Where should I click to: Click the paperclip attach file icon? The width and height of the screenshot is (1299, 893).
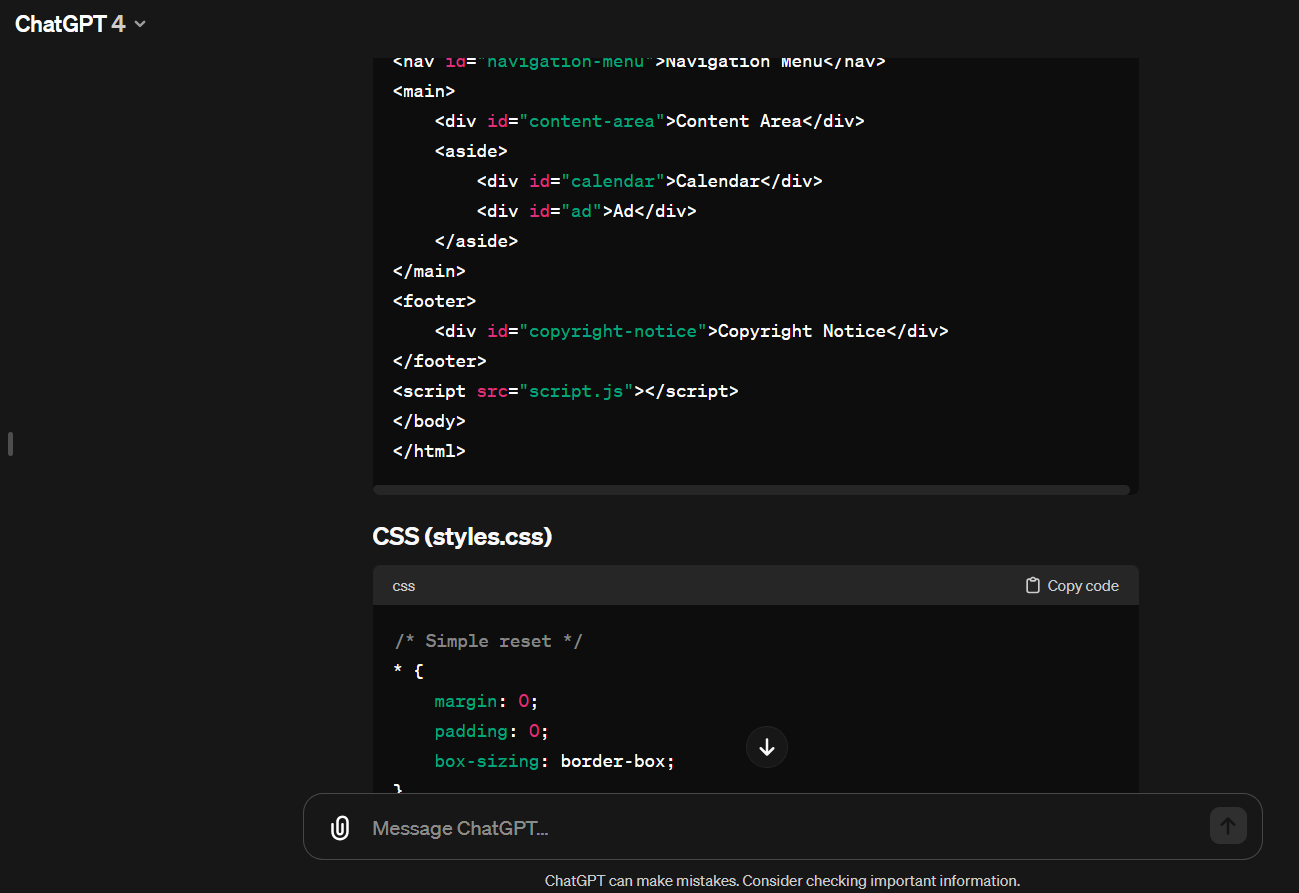(x=340, y=828)
